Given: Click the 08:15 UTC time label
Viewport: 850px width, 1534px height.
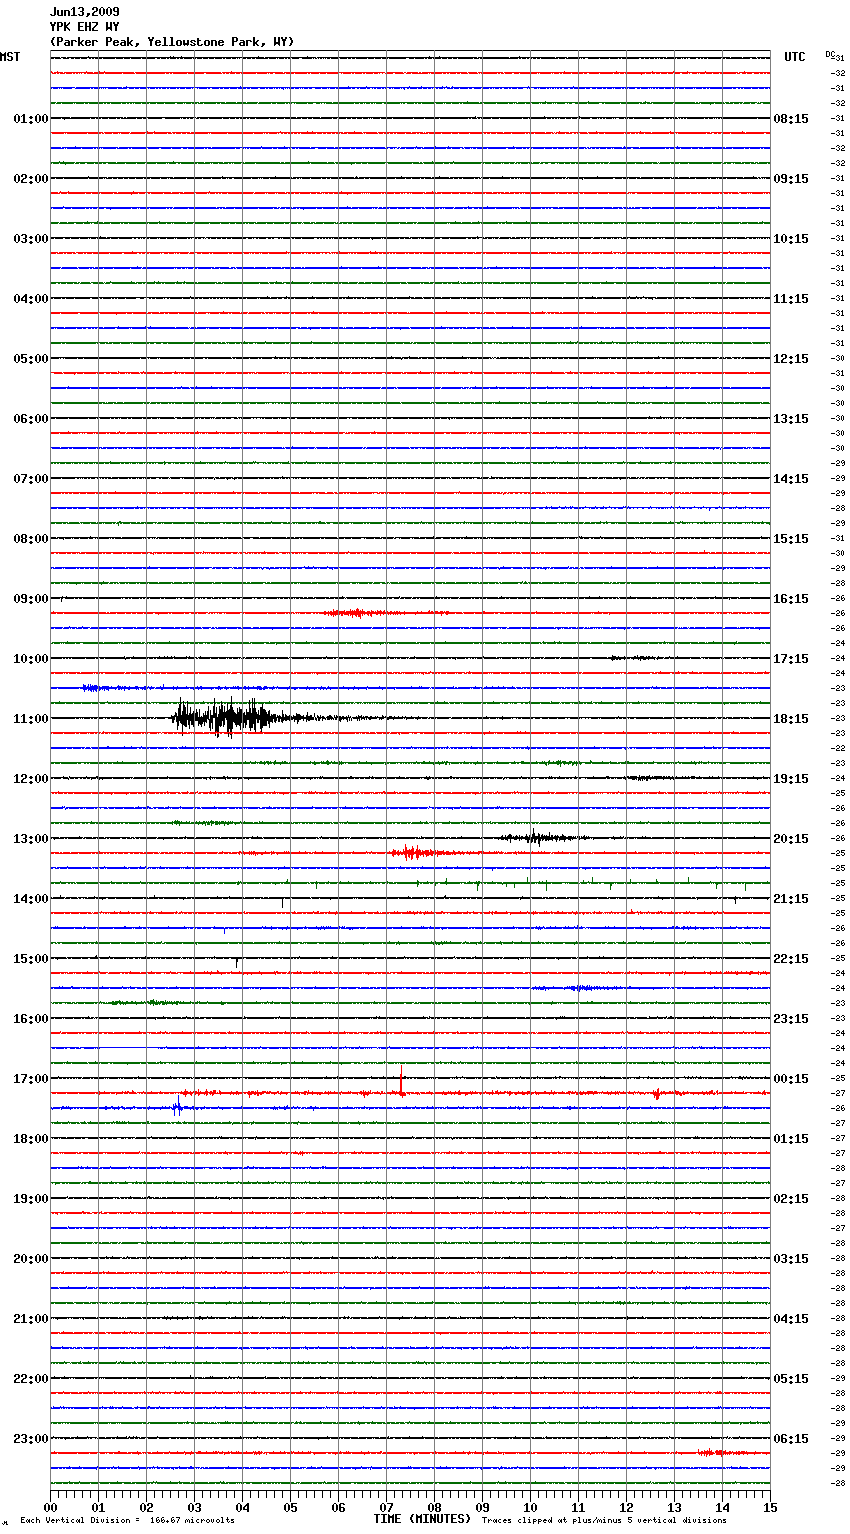Looking at the screenshot, I should tap(791, 119).
